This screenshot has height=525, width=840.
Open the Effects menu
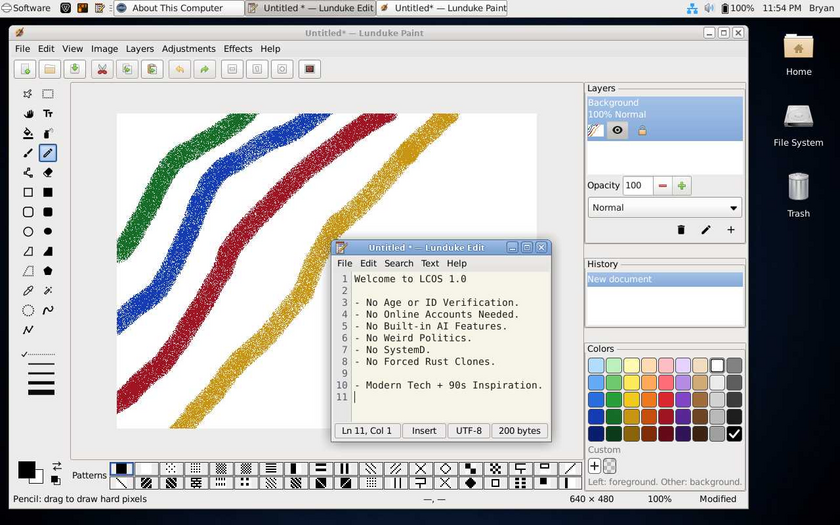[x=238, y=49]
